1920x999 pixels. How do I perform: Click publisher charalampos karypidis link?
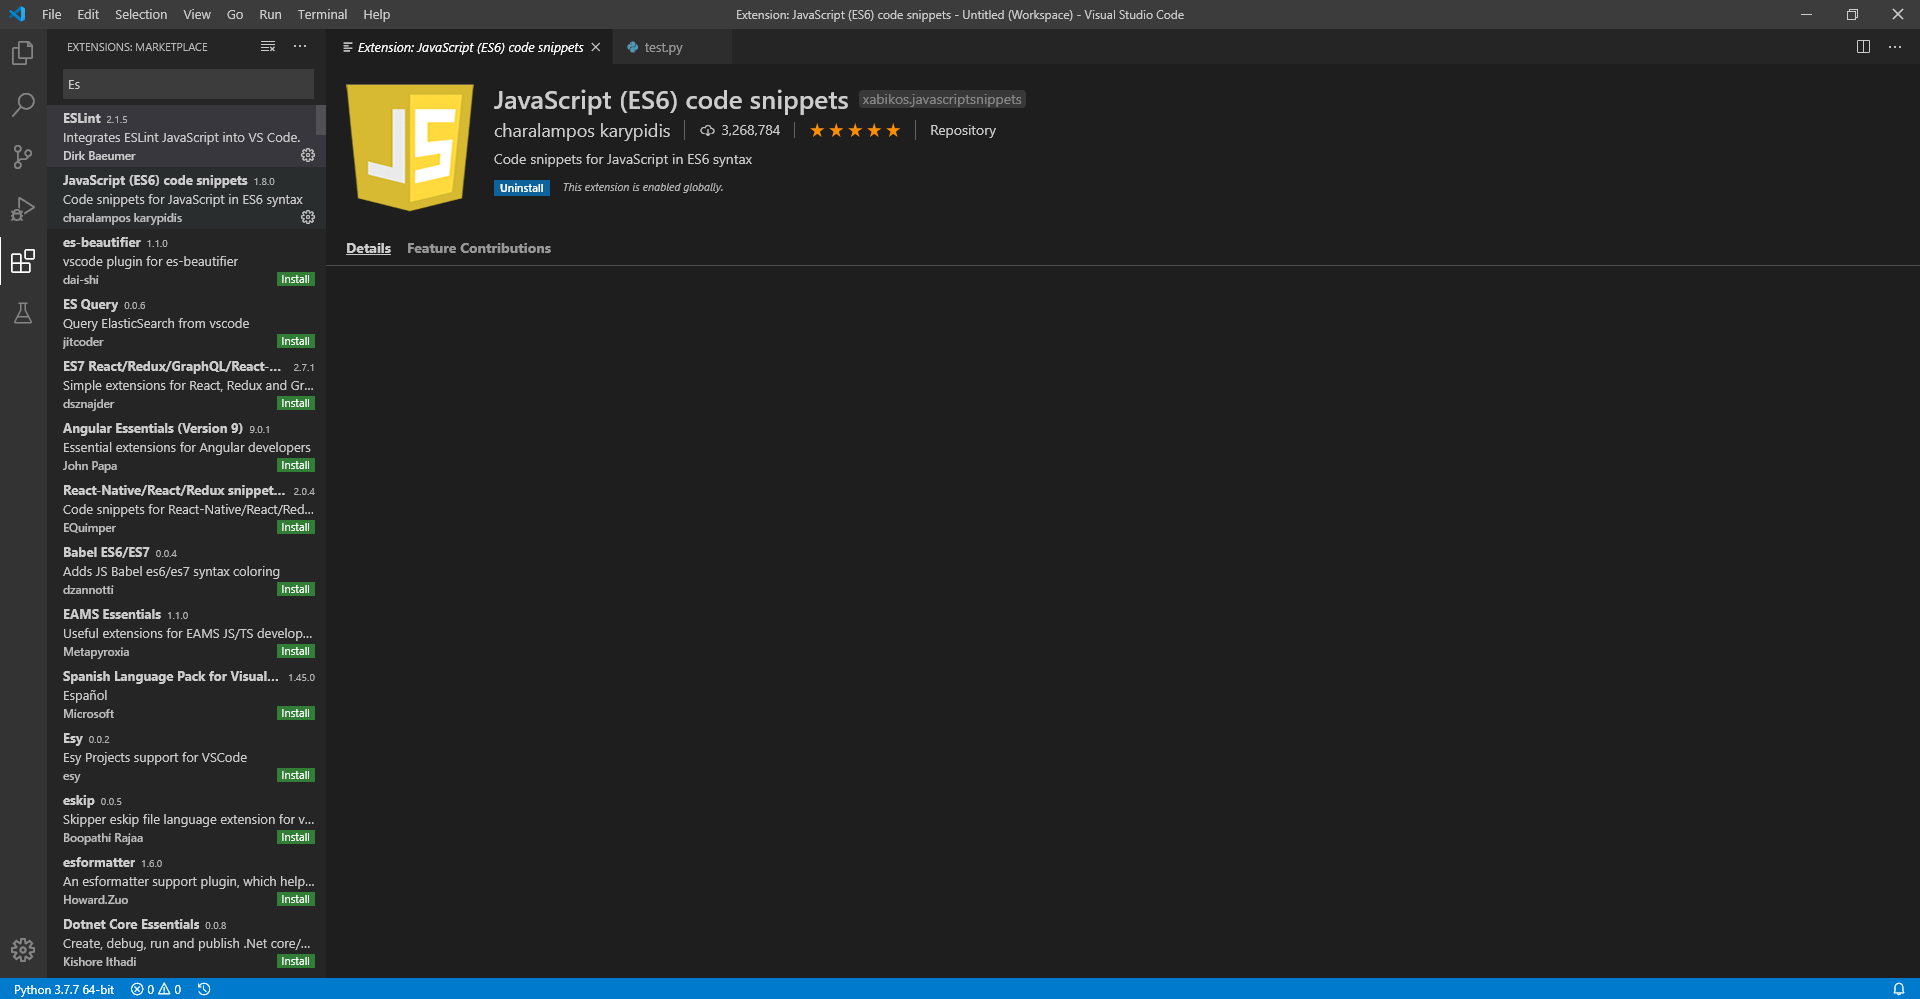[x=582, y=131]
